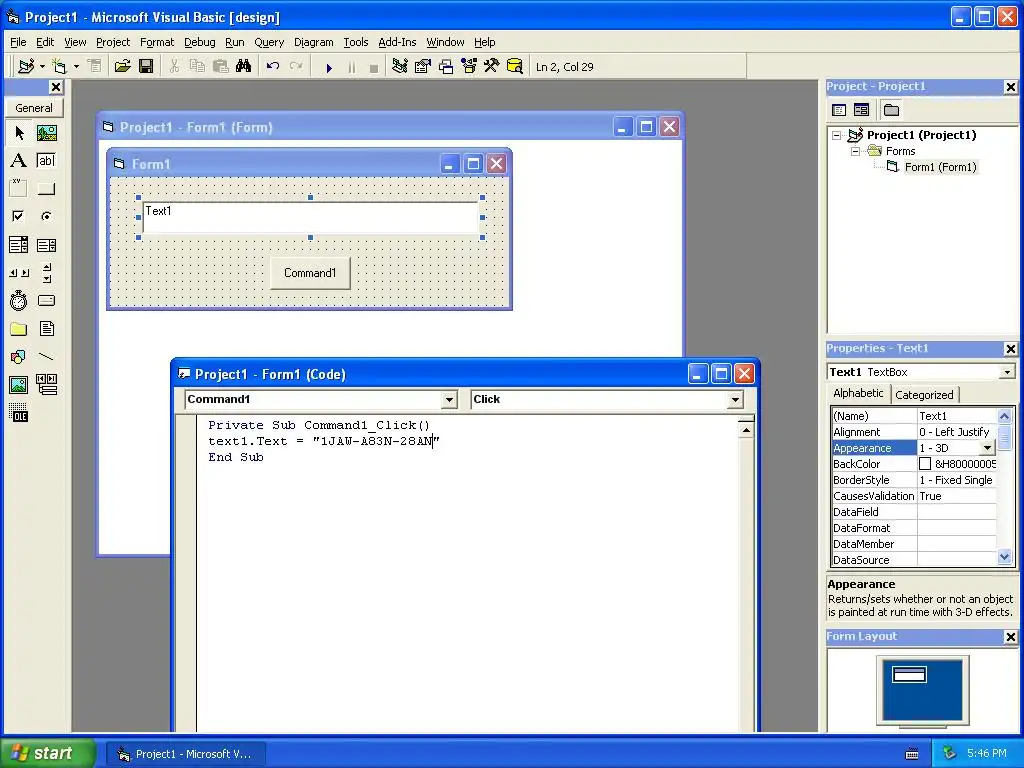Screen dimensions: 1024x768
Task: Open the Project menu
Action: click(x=113, y=42)
